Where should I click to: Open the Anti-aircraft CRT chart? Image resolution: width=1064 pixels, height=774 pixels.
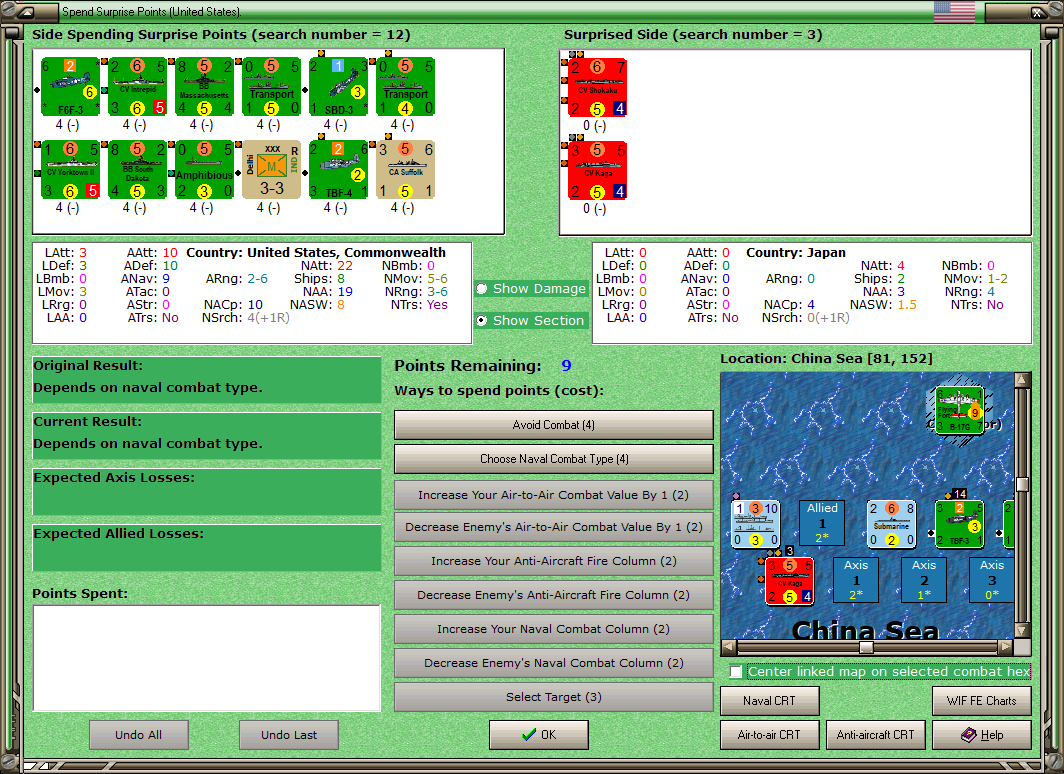tap(875, 735)
